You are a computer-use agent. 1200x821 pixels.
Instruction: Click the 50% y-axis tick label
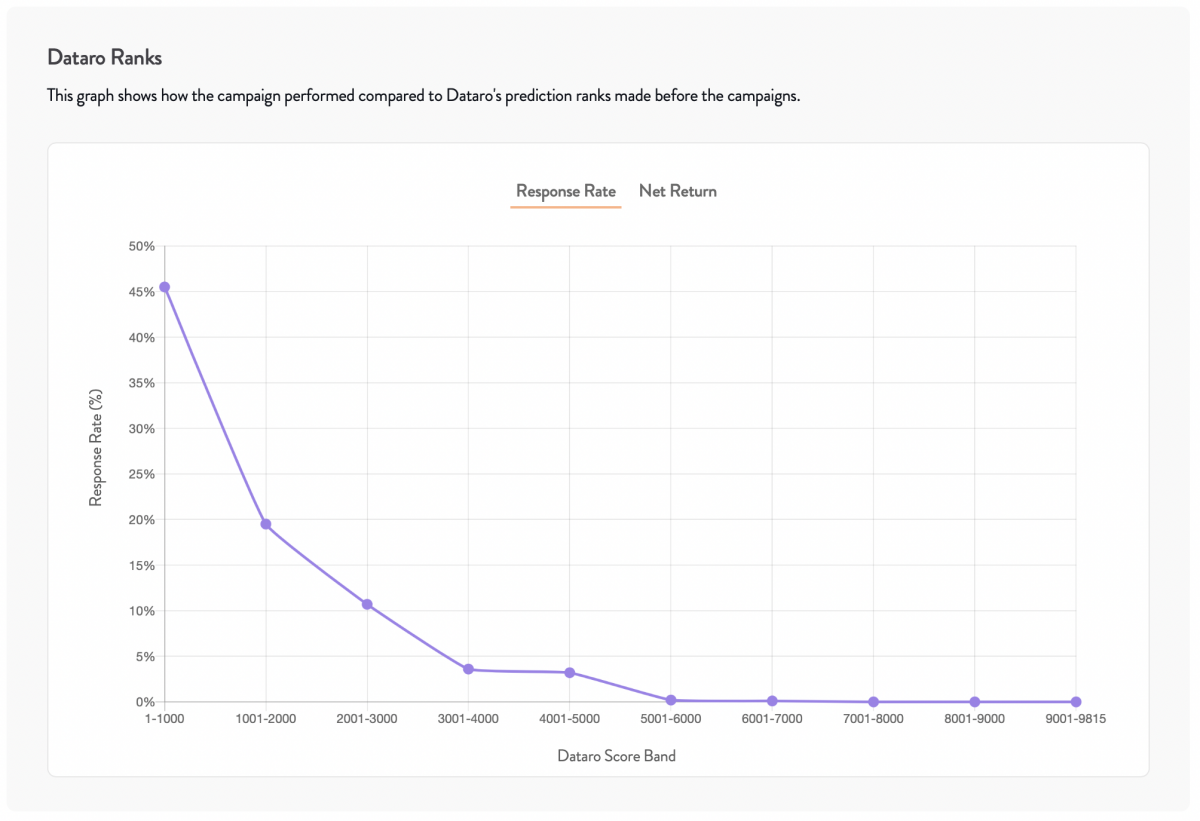pyautogui.click(x=140, y=246)
